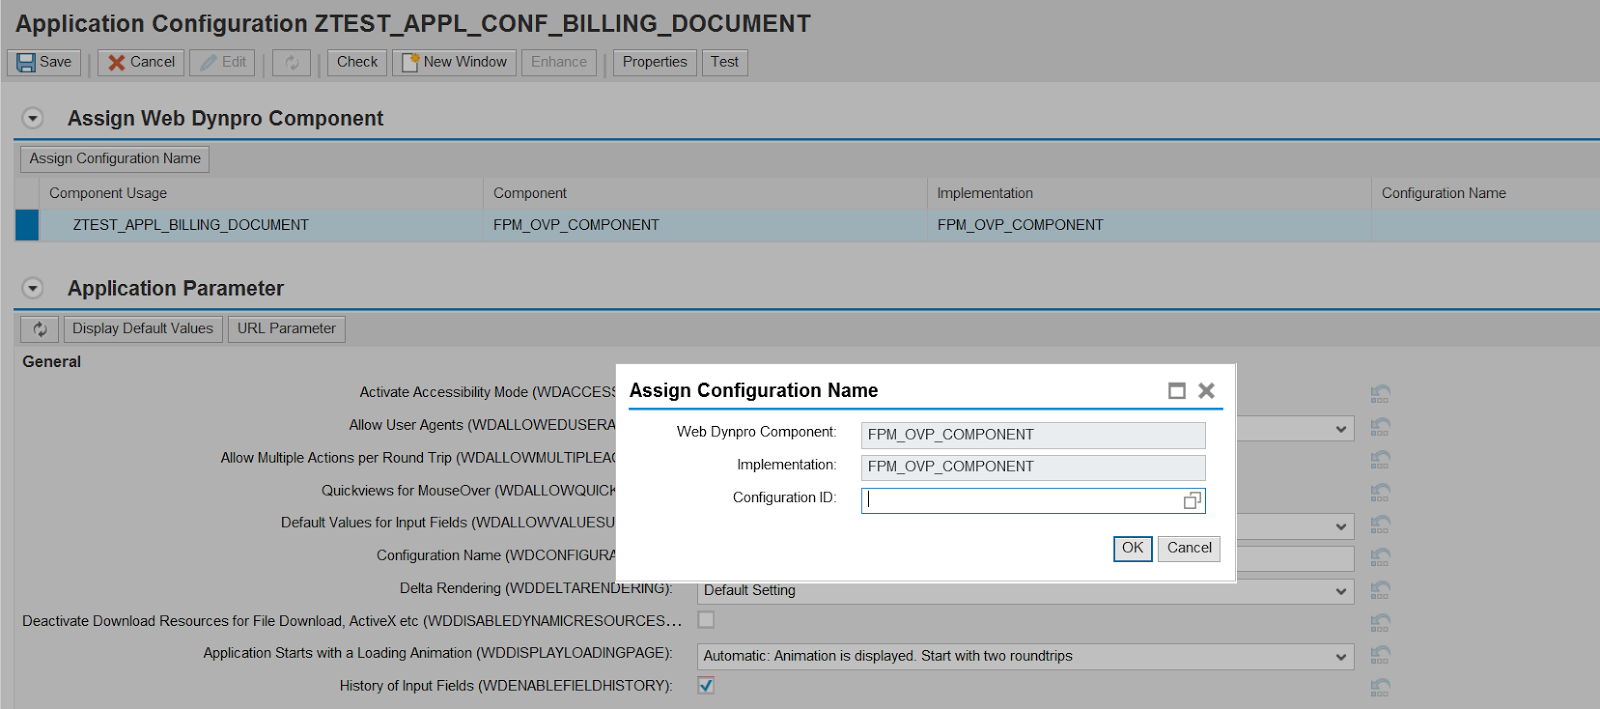Click the Check toolbar button

357,62
